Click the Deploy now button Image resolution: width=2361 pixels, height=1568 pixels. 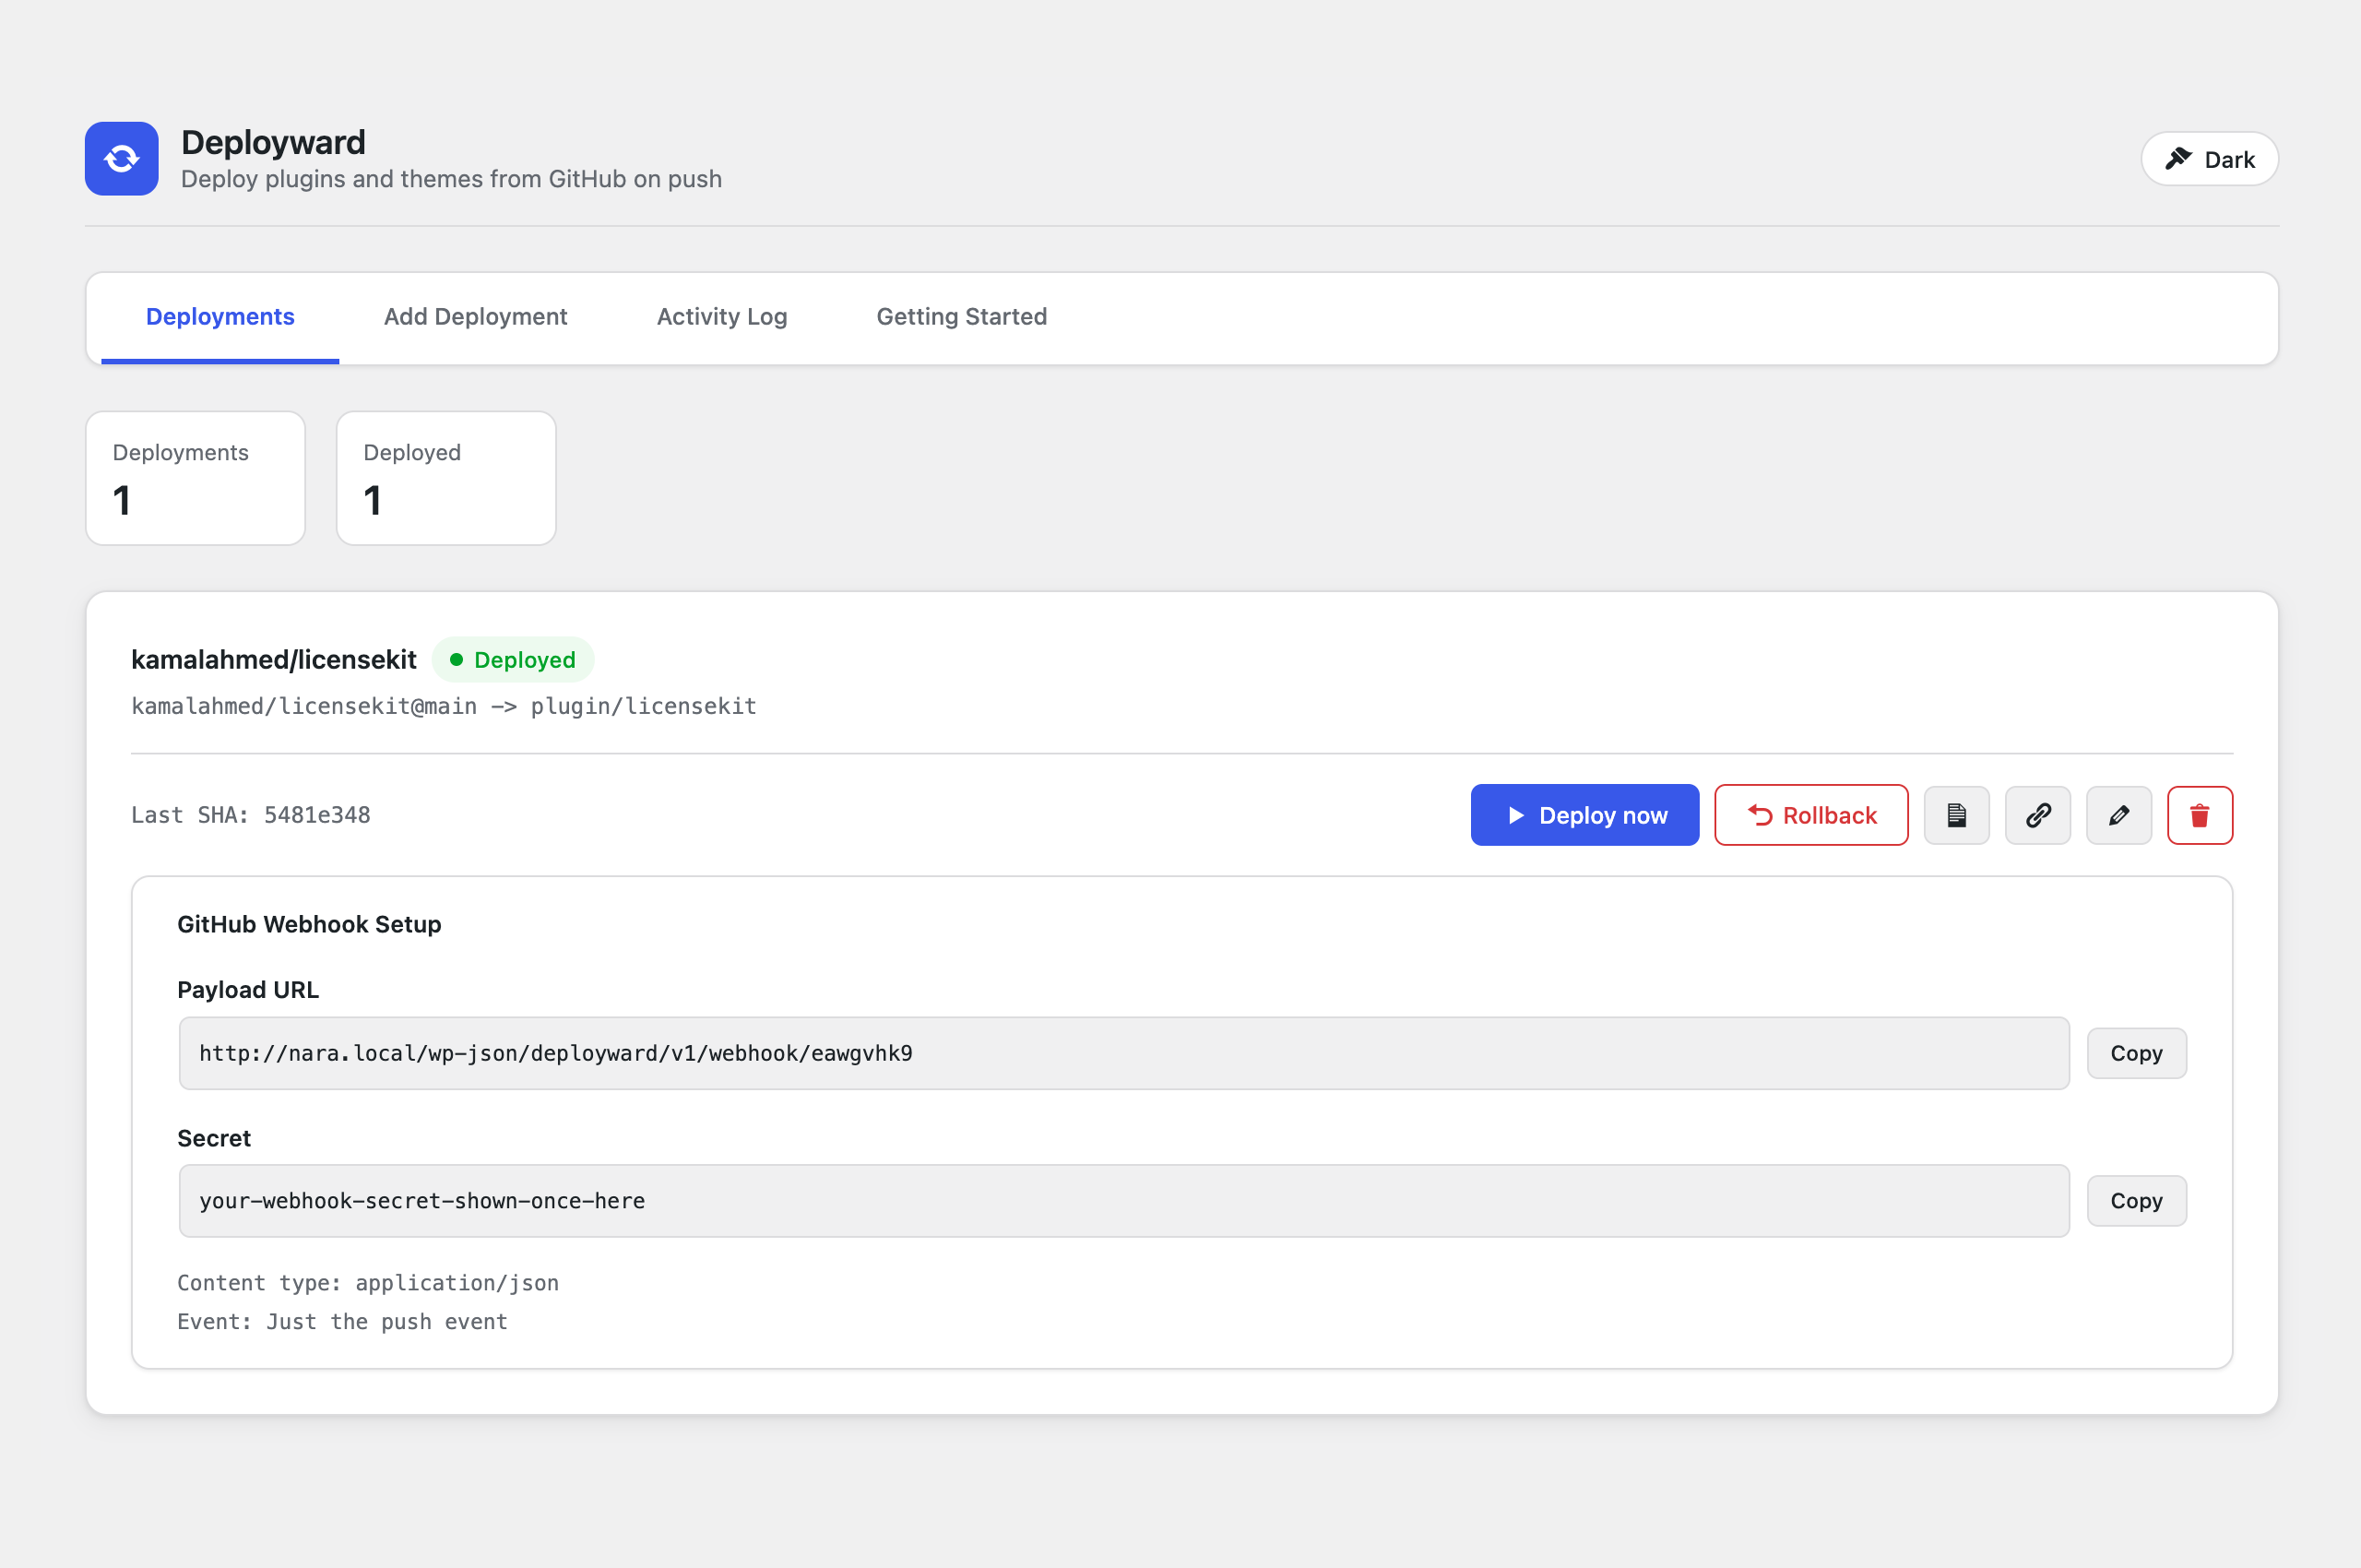(1584, 815)
